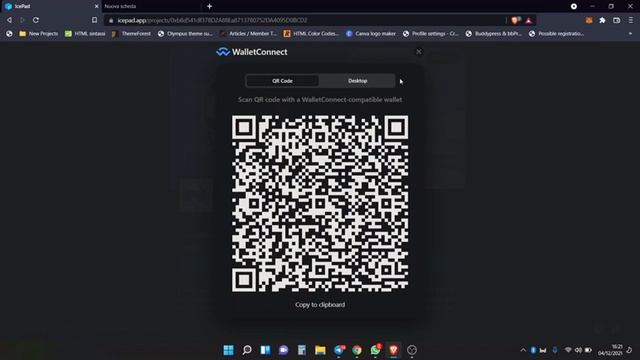
Task: Open taskbar Search
Action: tap(247, 350)
